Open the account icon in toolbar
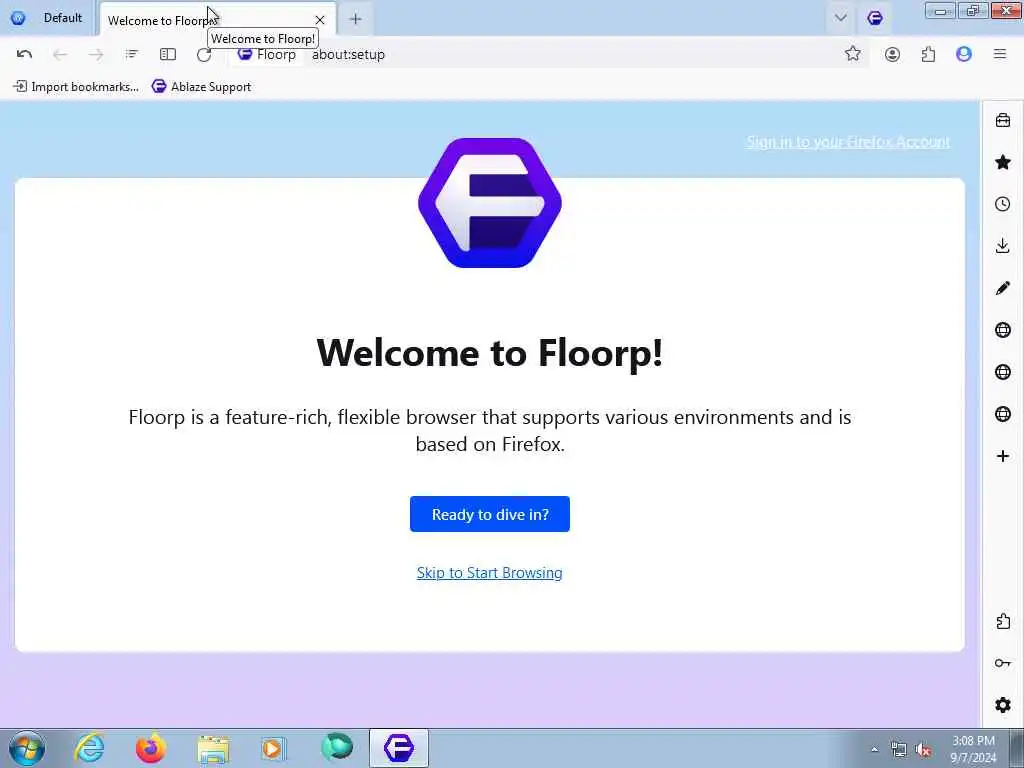1024x768 pixels. pyautogui.click(x=892, y=54)
